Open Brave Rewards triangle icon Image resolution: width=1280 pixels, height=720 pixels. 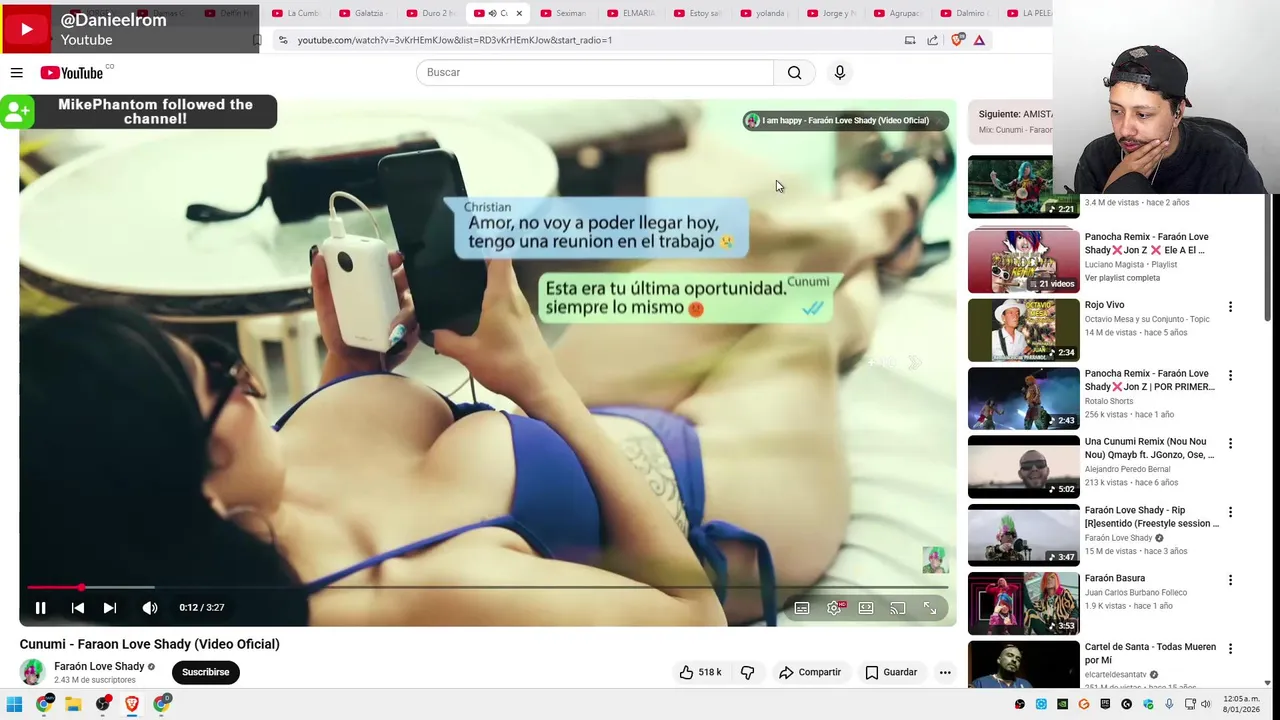click(979, 40)
